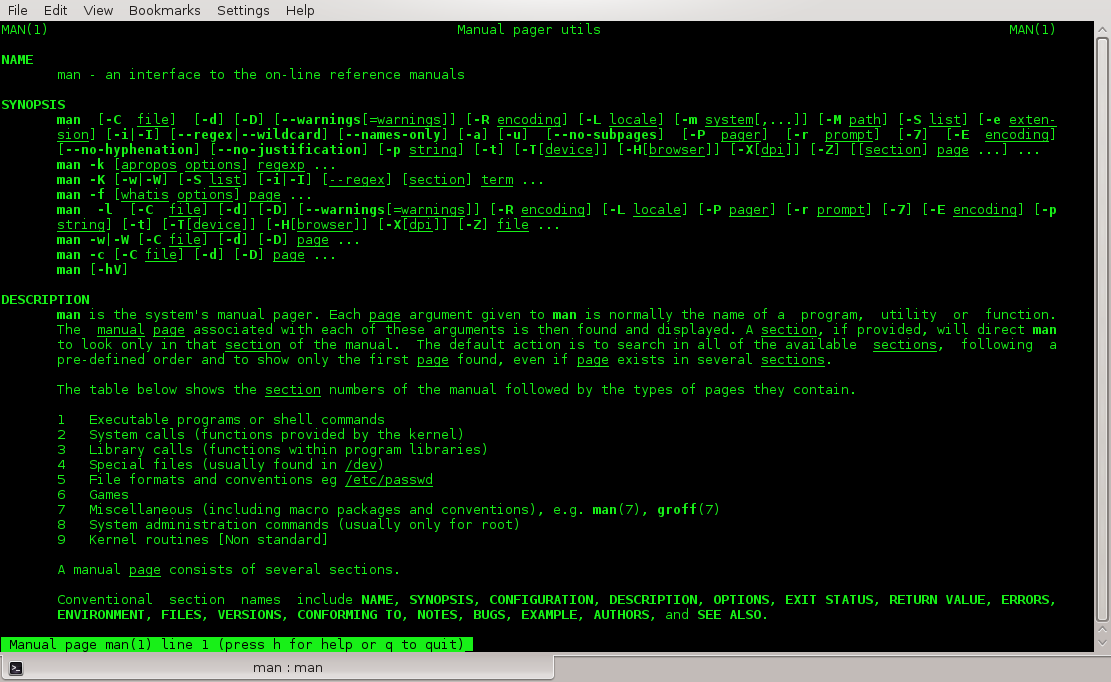Click the scroll down arrow at scrollbar bottom
The image size is (1111, 682).
1102,644
